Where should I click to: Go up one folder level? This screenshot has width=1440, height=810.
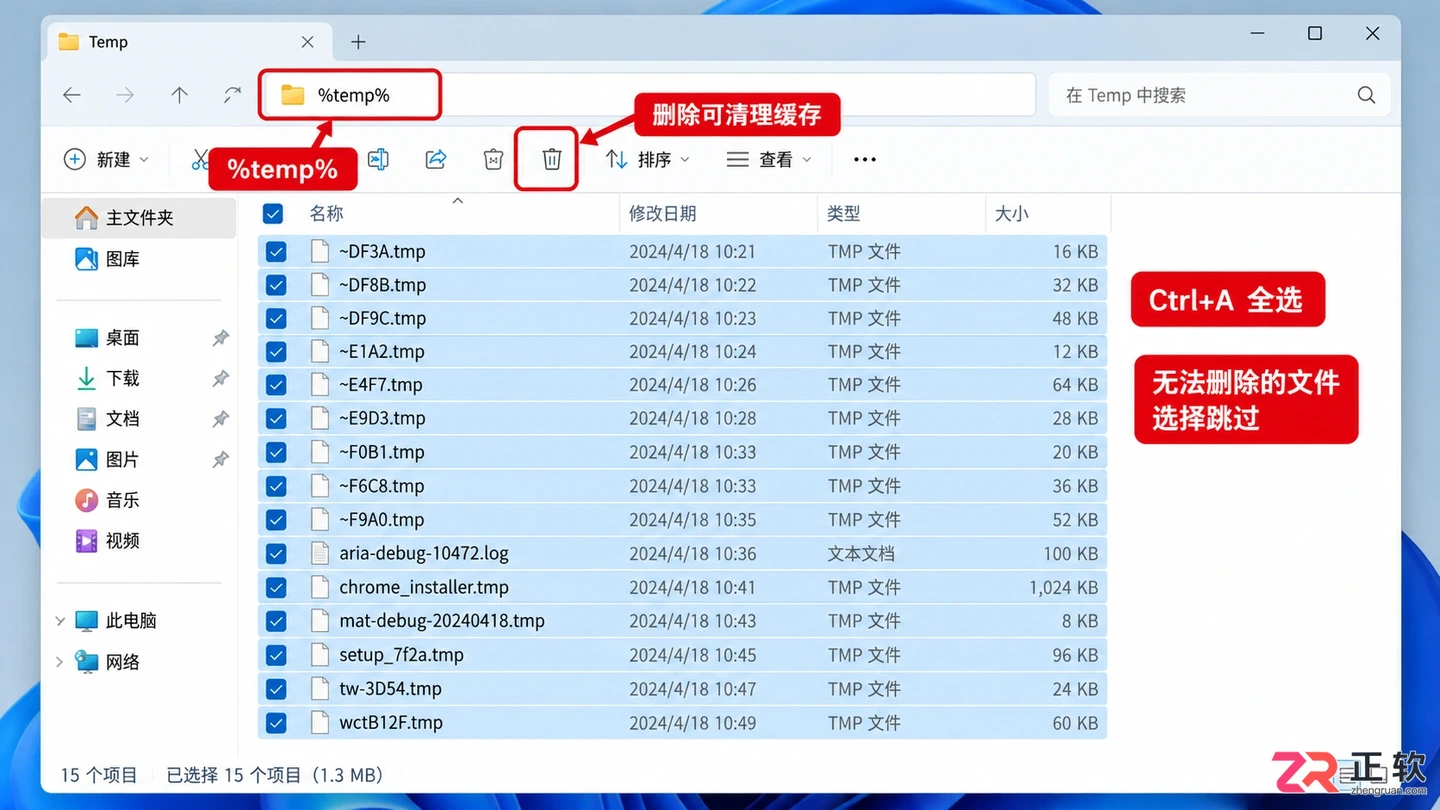179,95
